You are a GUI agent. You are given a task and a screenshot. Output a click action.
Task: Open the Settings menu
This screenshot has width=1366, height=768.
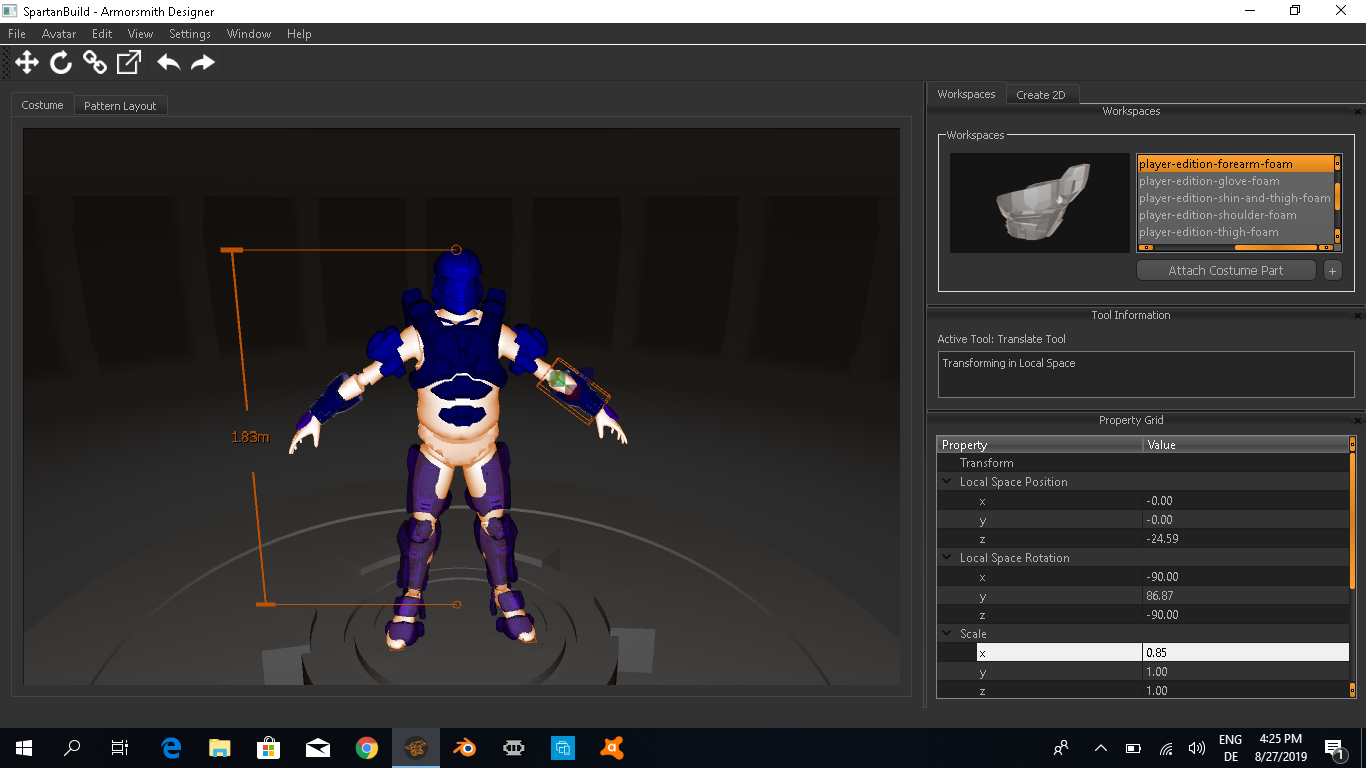click(x=190, y=34)
